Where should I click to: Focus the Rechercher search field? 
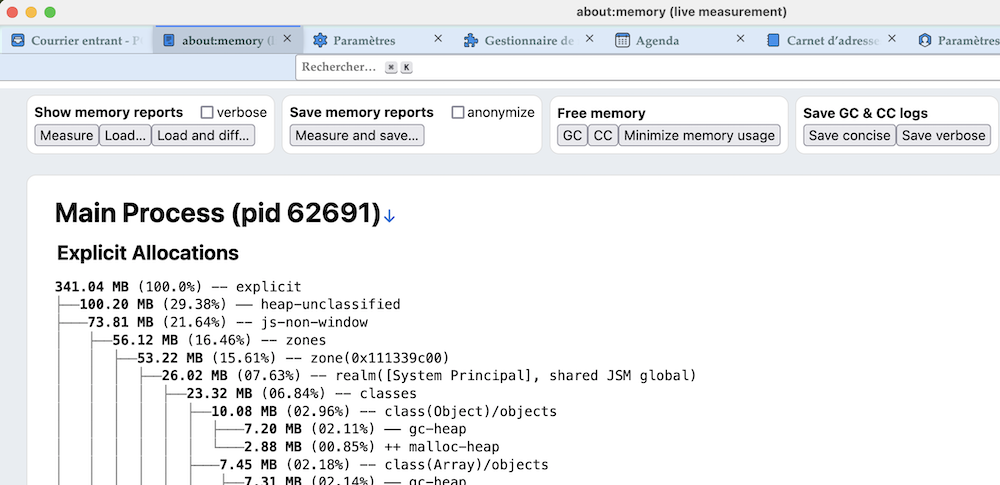point(340,67)
